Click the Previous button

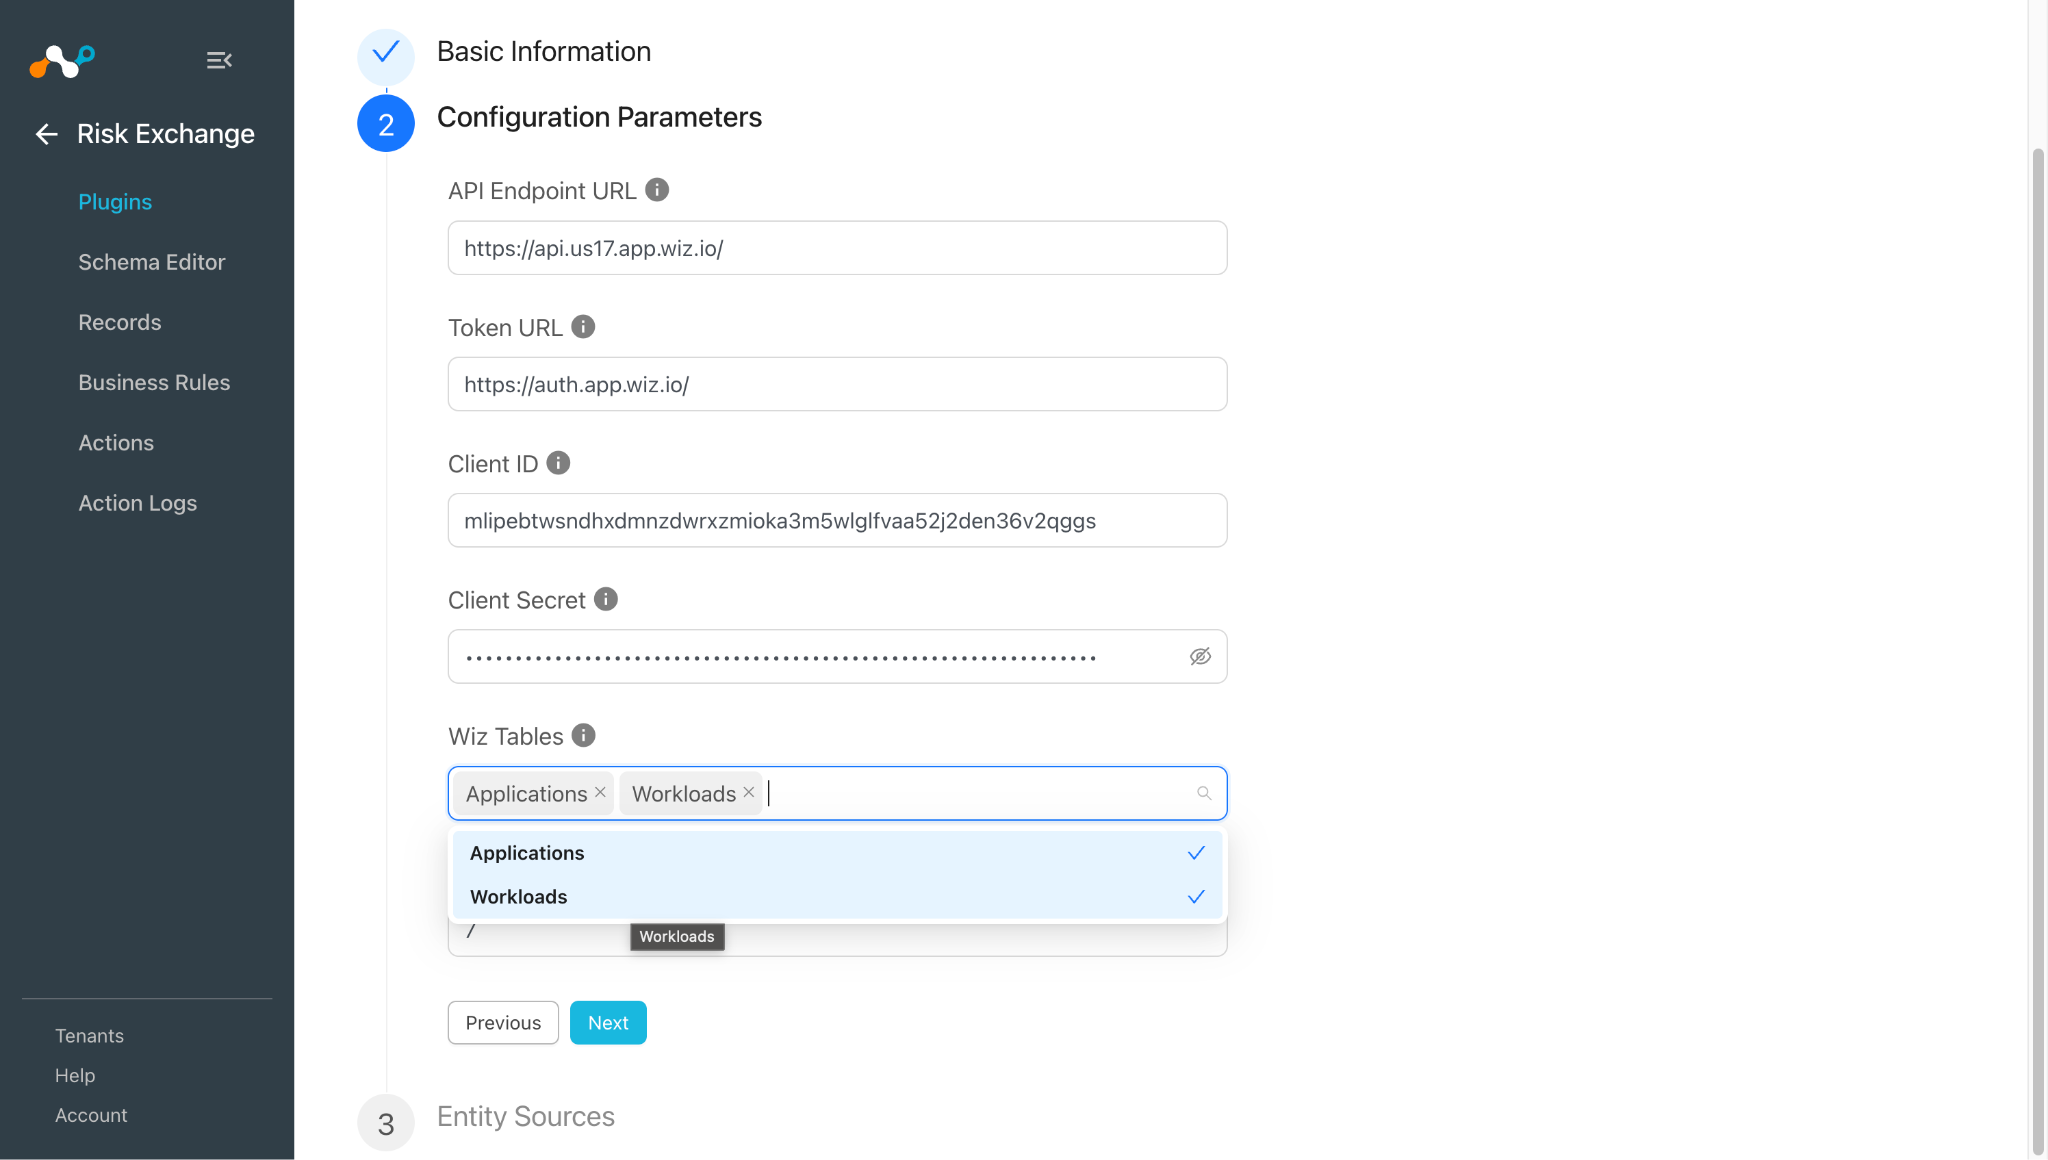coord(503,1023)
